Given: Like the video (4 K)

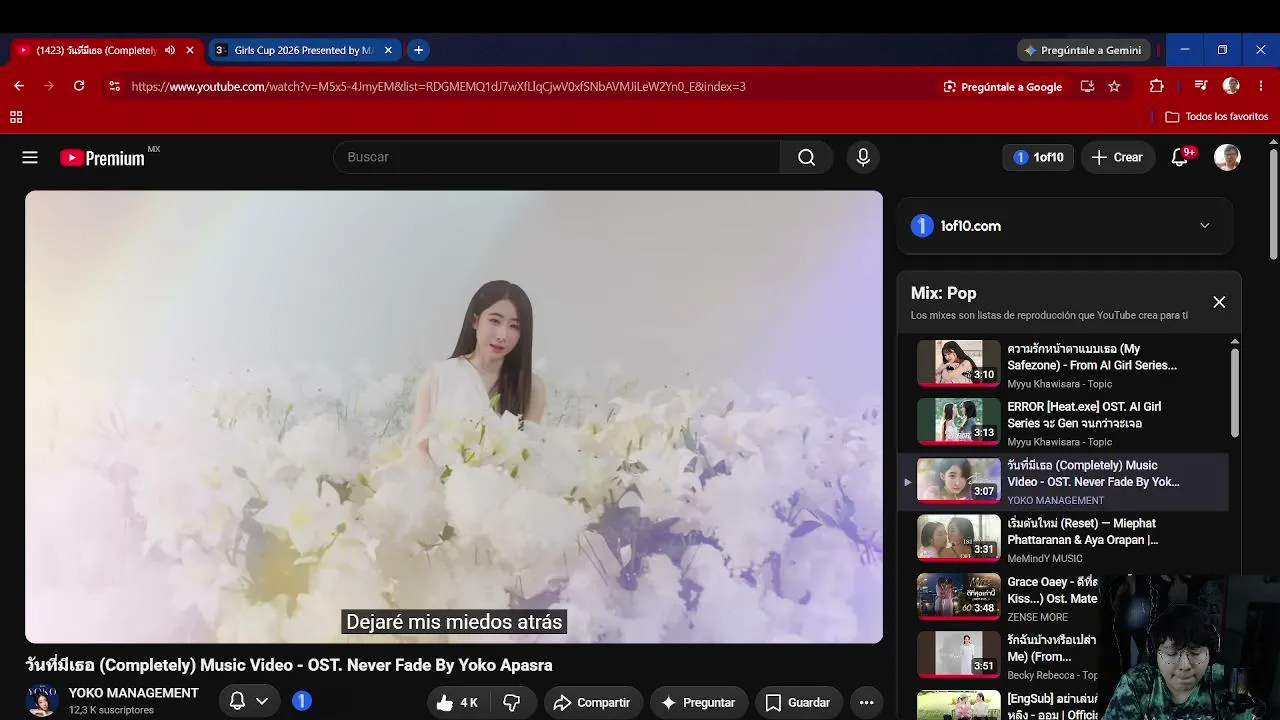Looking at the screenshot, I should pyautogui.click(x=458, y=703).
